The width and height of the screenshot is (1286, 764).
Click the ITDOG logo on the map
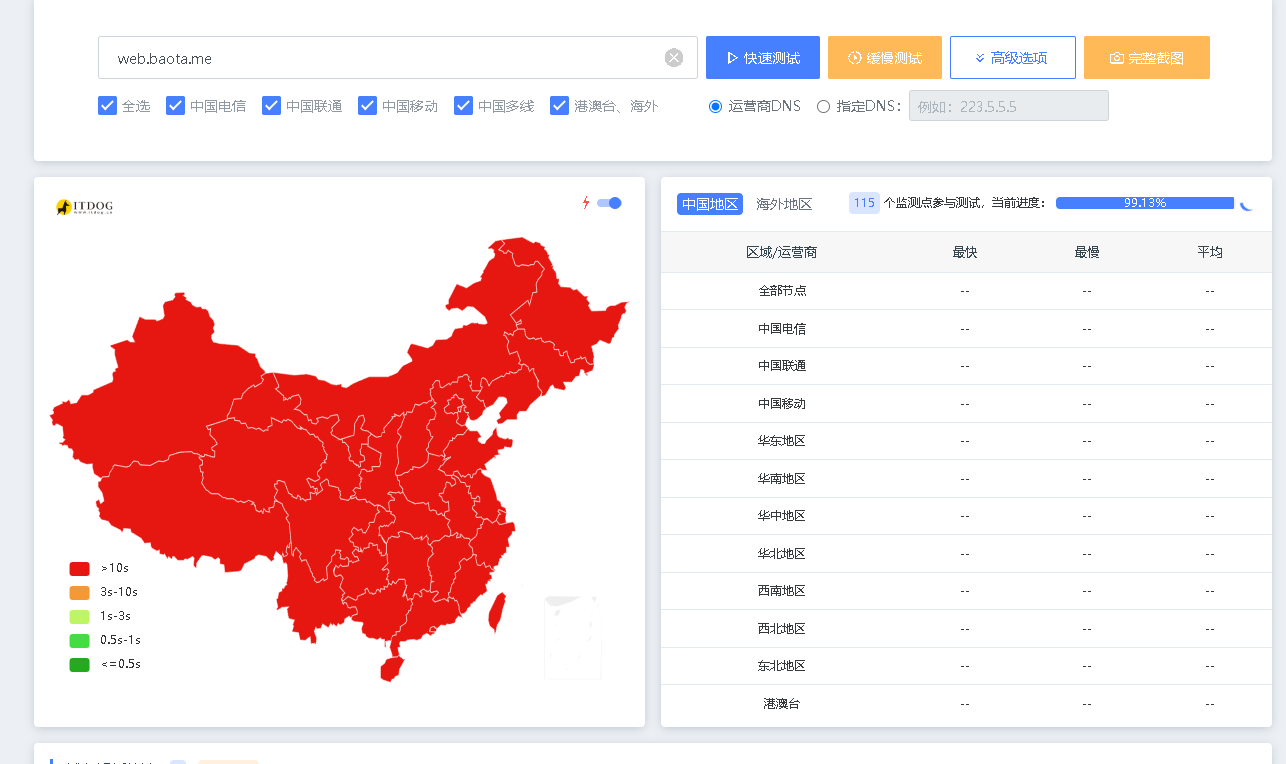[84, 207]
